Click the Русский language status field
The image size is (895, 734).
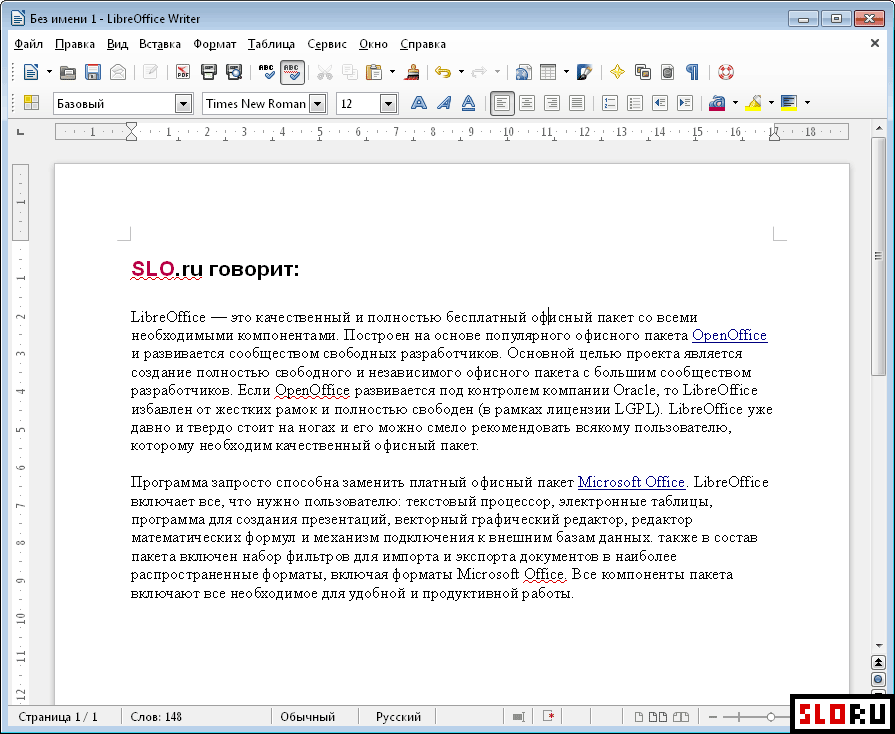(x=398, y=717)
